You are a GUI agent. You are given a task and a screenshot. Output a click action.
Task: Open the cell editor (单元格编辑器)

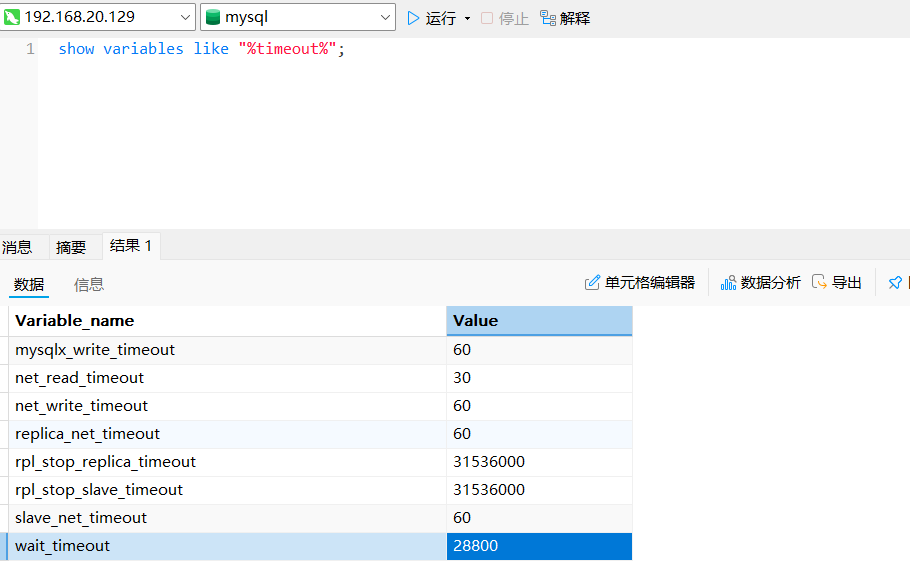[640, 283]
